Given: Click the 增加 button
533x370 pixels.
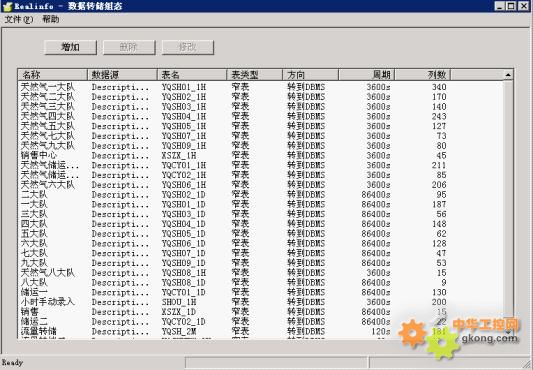Looking at the screenshot, I should click(70, 47).
